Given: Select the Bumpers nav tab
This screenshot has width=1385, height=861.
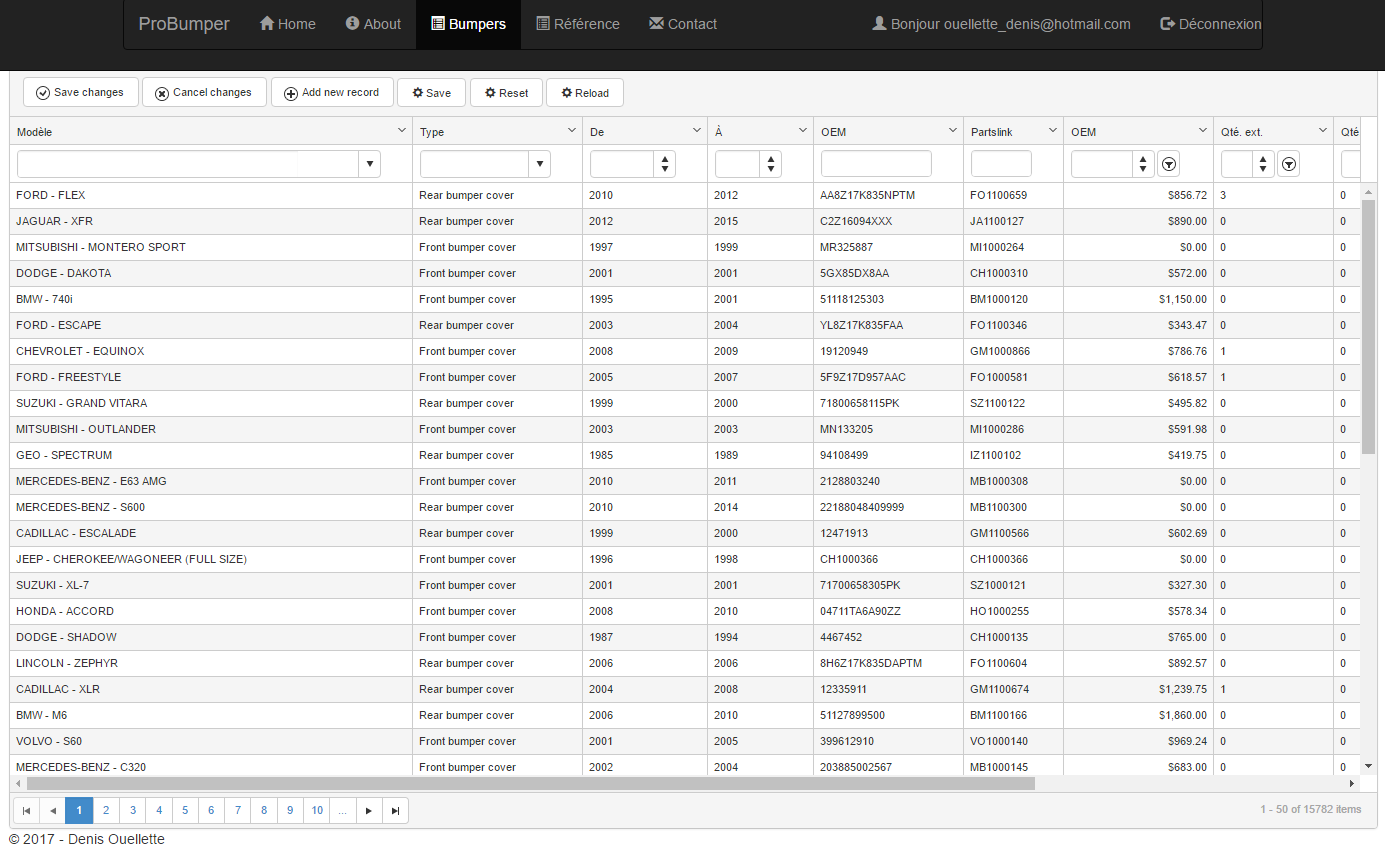Looking at the screenshot, I should (x=468, y=24).
